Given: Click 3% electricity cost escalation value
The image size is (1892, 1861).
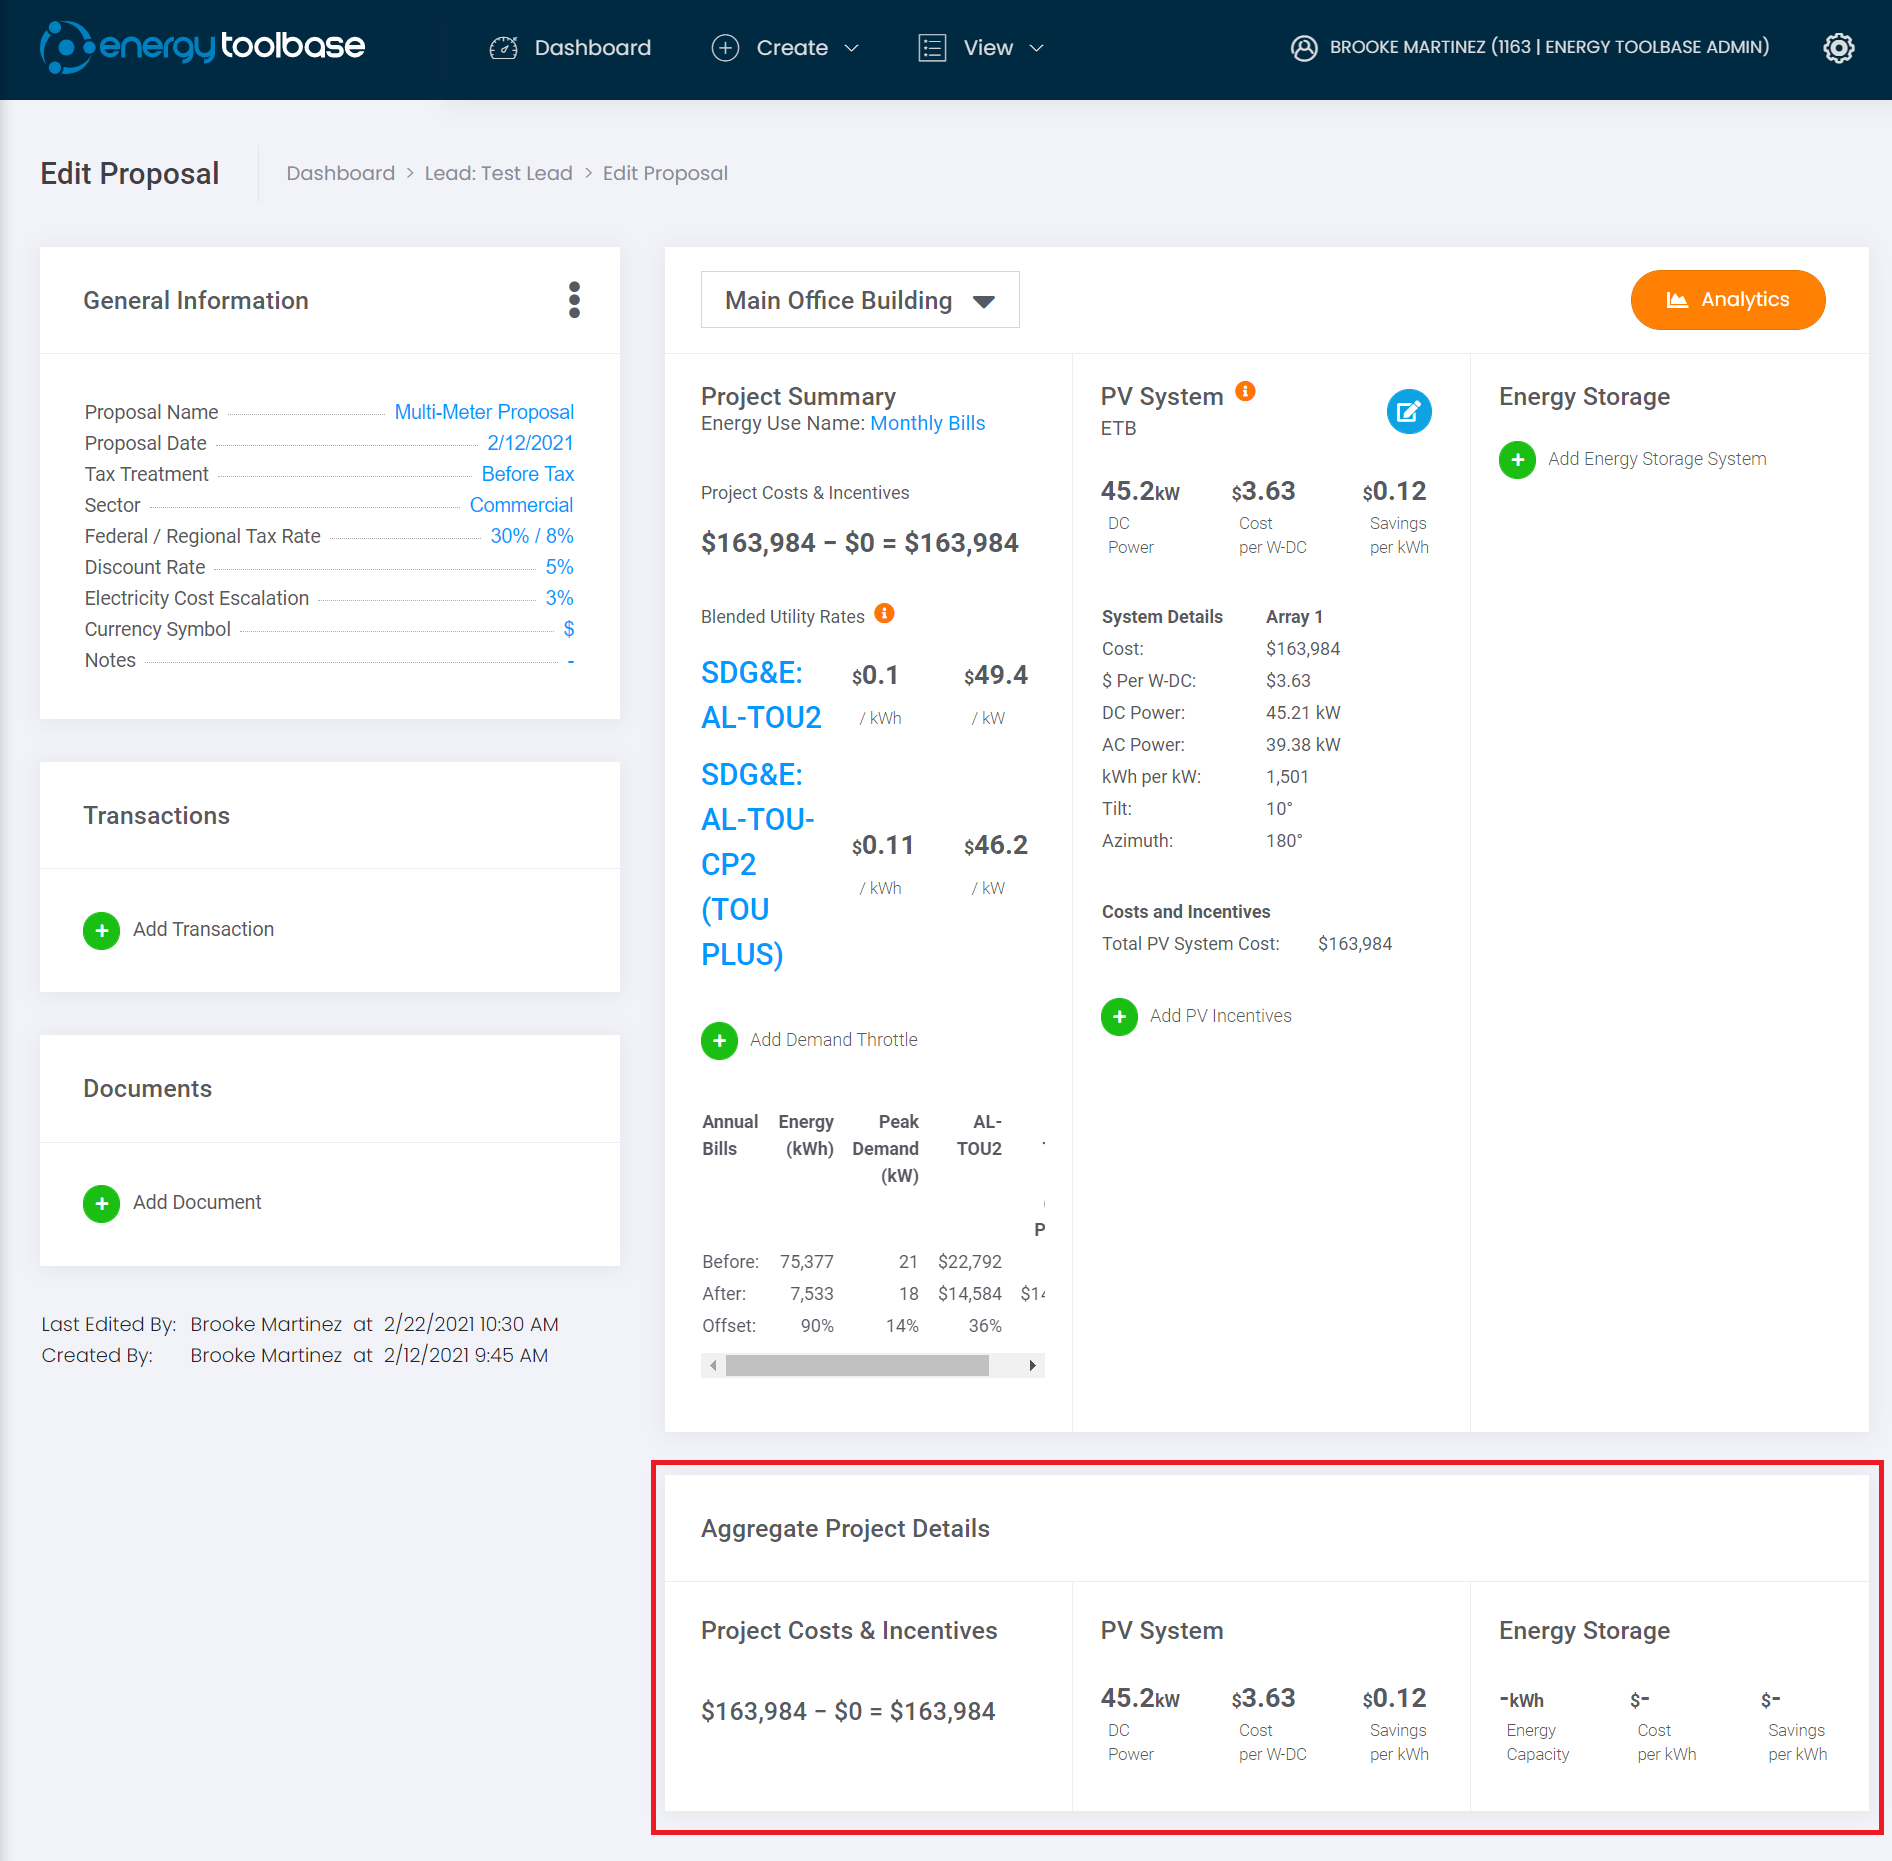Looking at the screenshot, I should [559, 598].
